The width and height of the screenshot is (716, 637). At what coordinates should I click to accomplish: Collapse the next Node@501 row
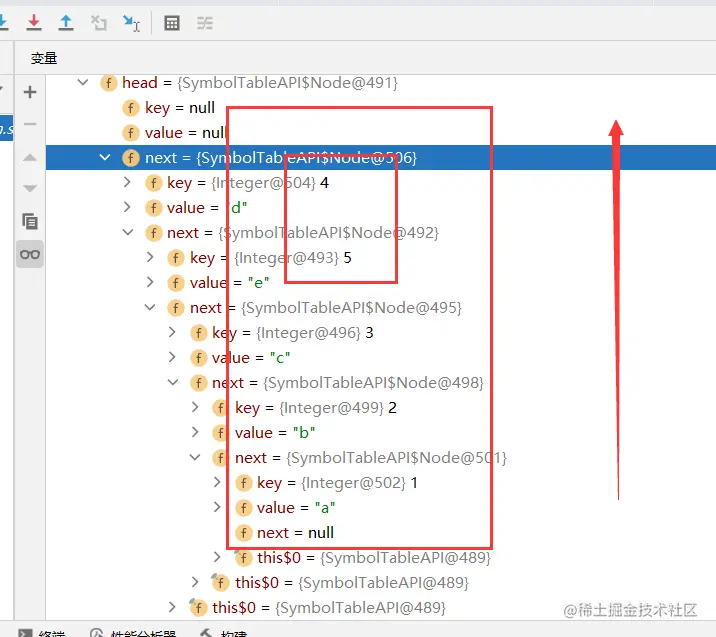[x=195, y=457]
